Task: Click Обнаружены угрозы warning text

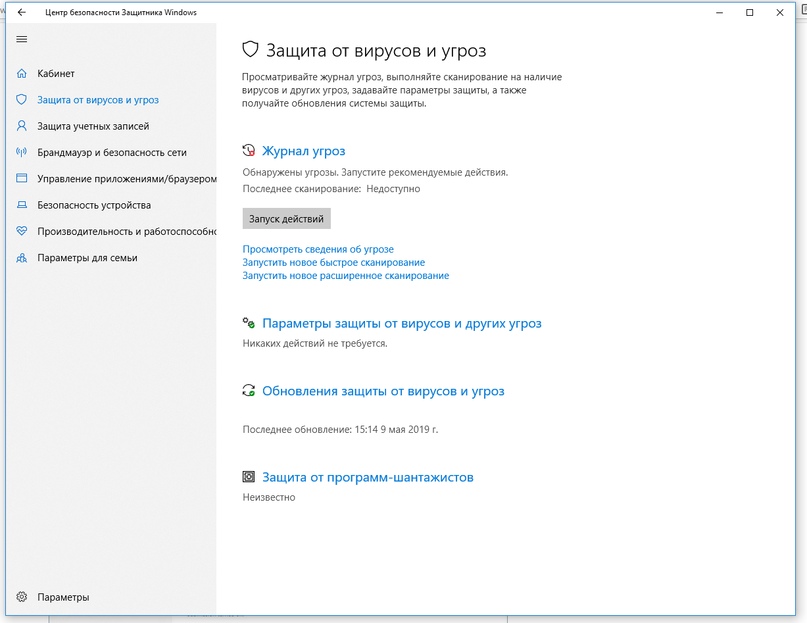Action: tap(375, 172)
